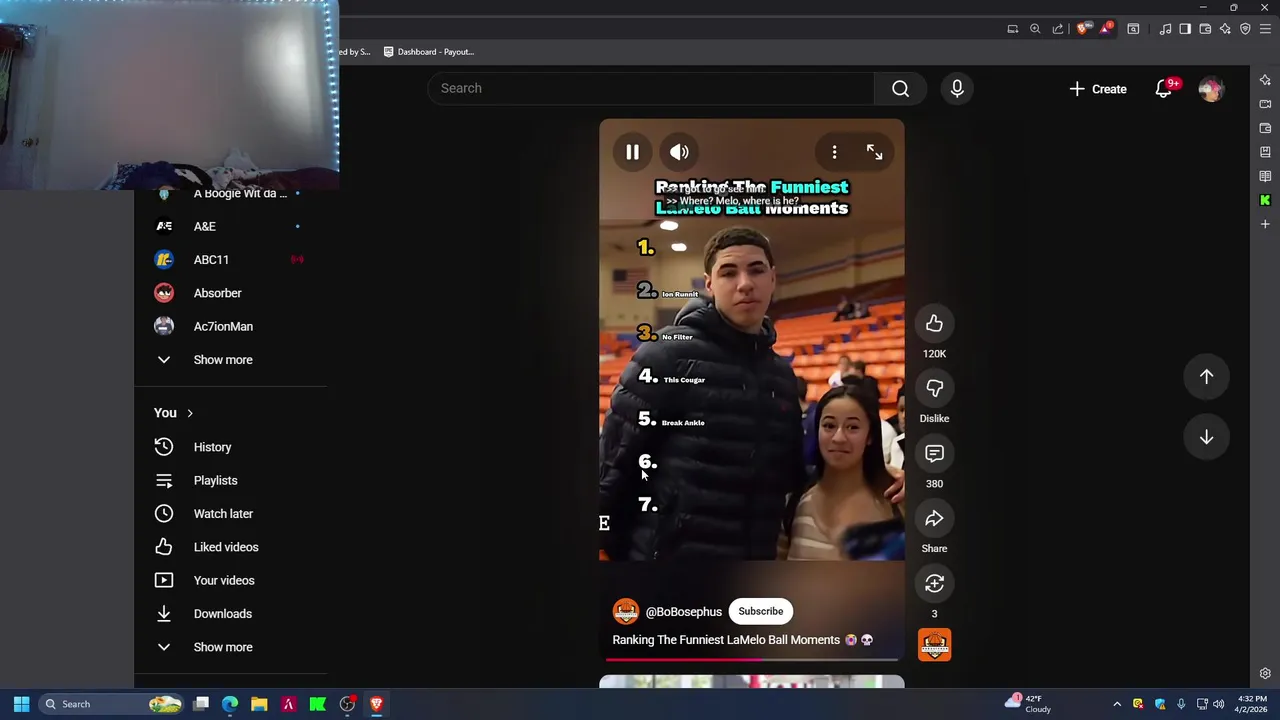This screenshot has height=720, width=1280.
Task: Click the Brave Shields lion icon
Action: coord(1082,29)
